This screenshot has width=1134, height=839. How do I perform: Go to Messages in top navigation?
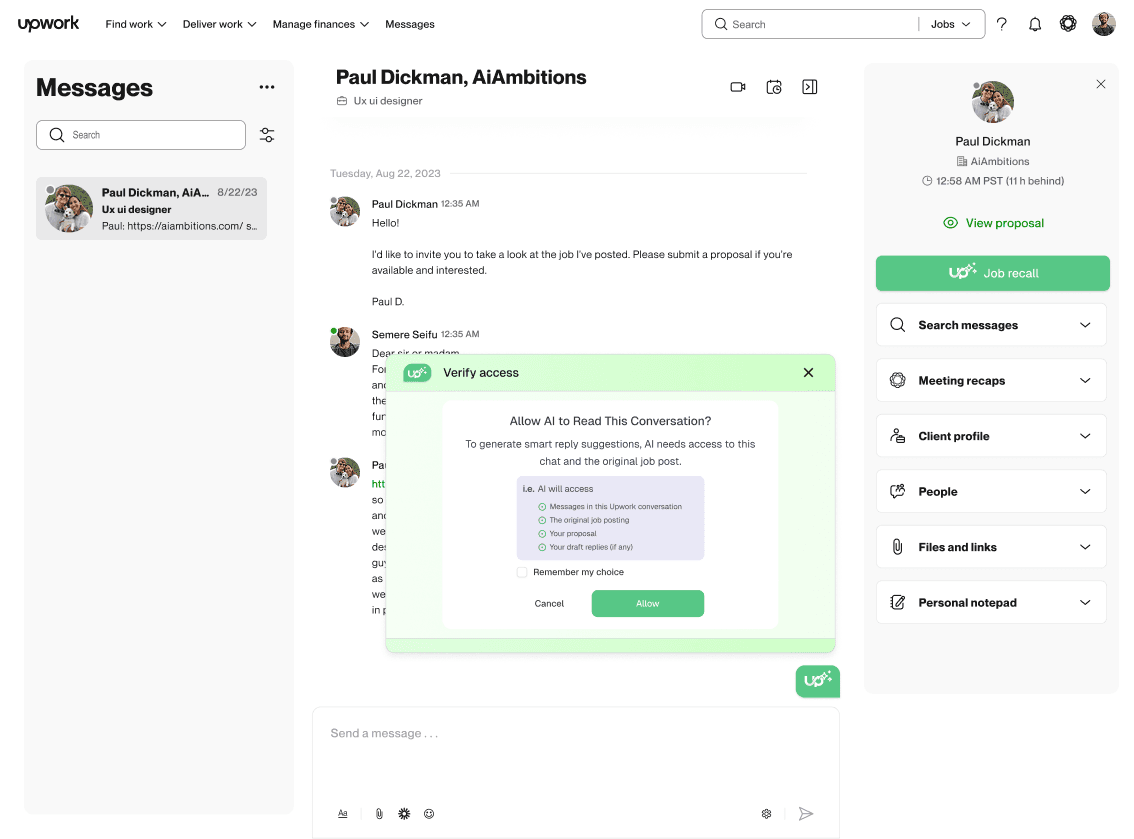(x=409, y=24)
